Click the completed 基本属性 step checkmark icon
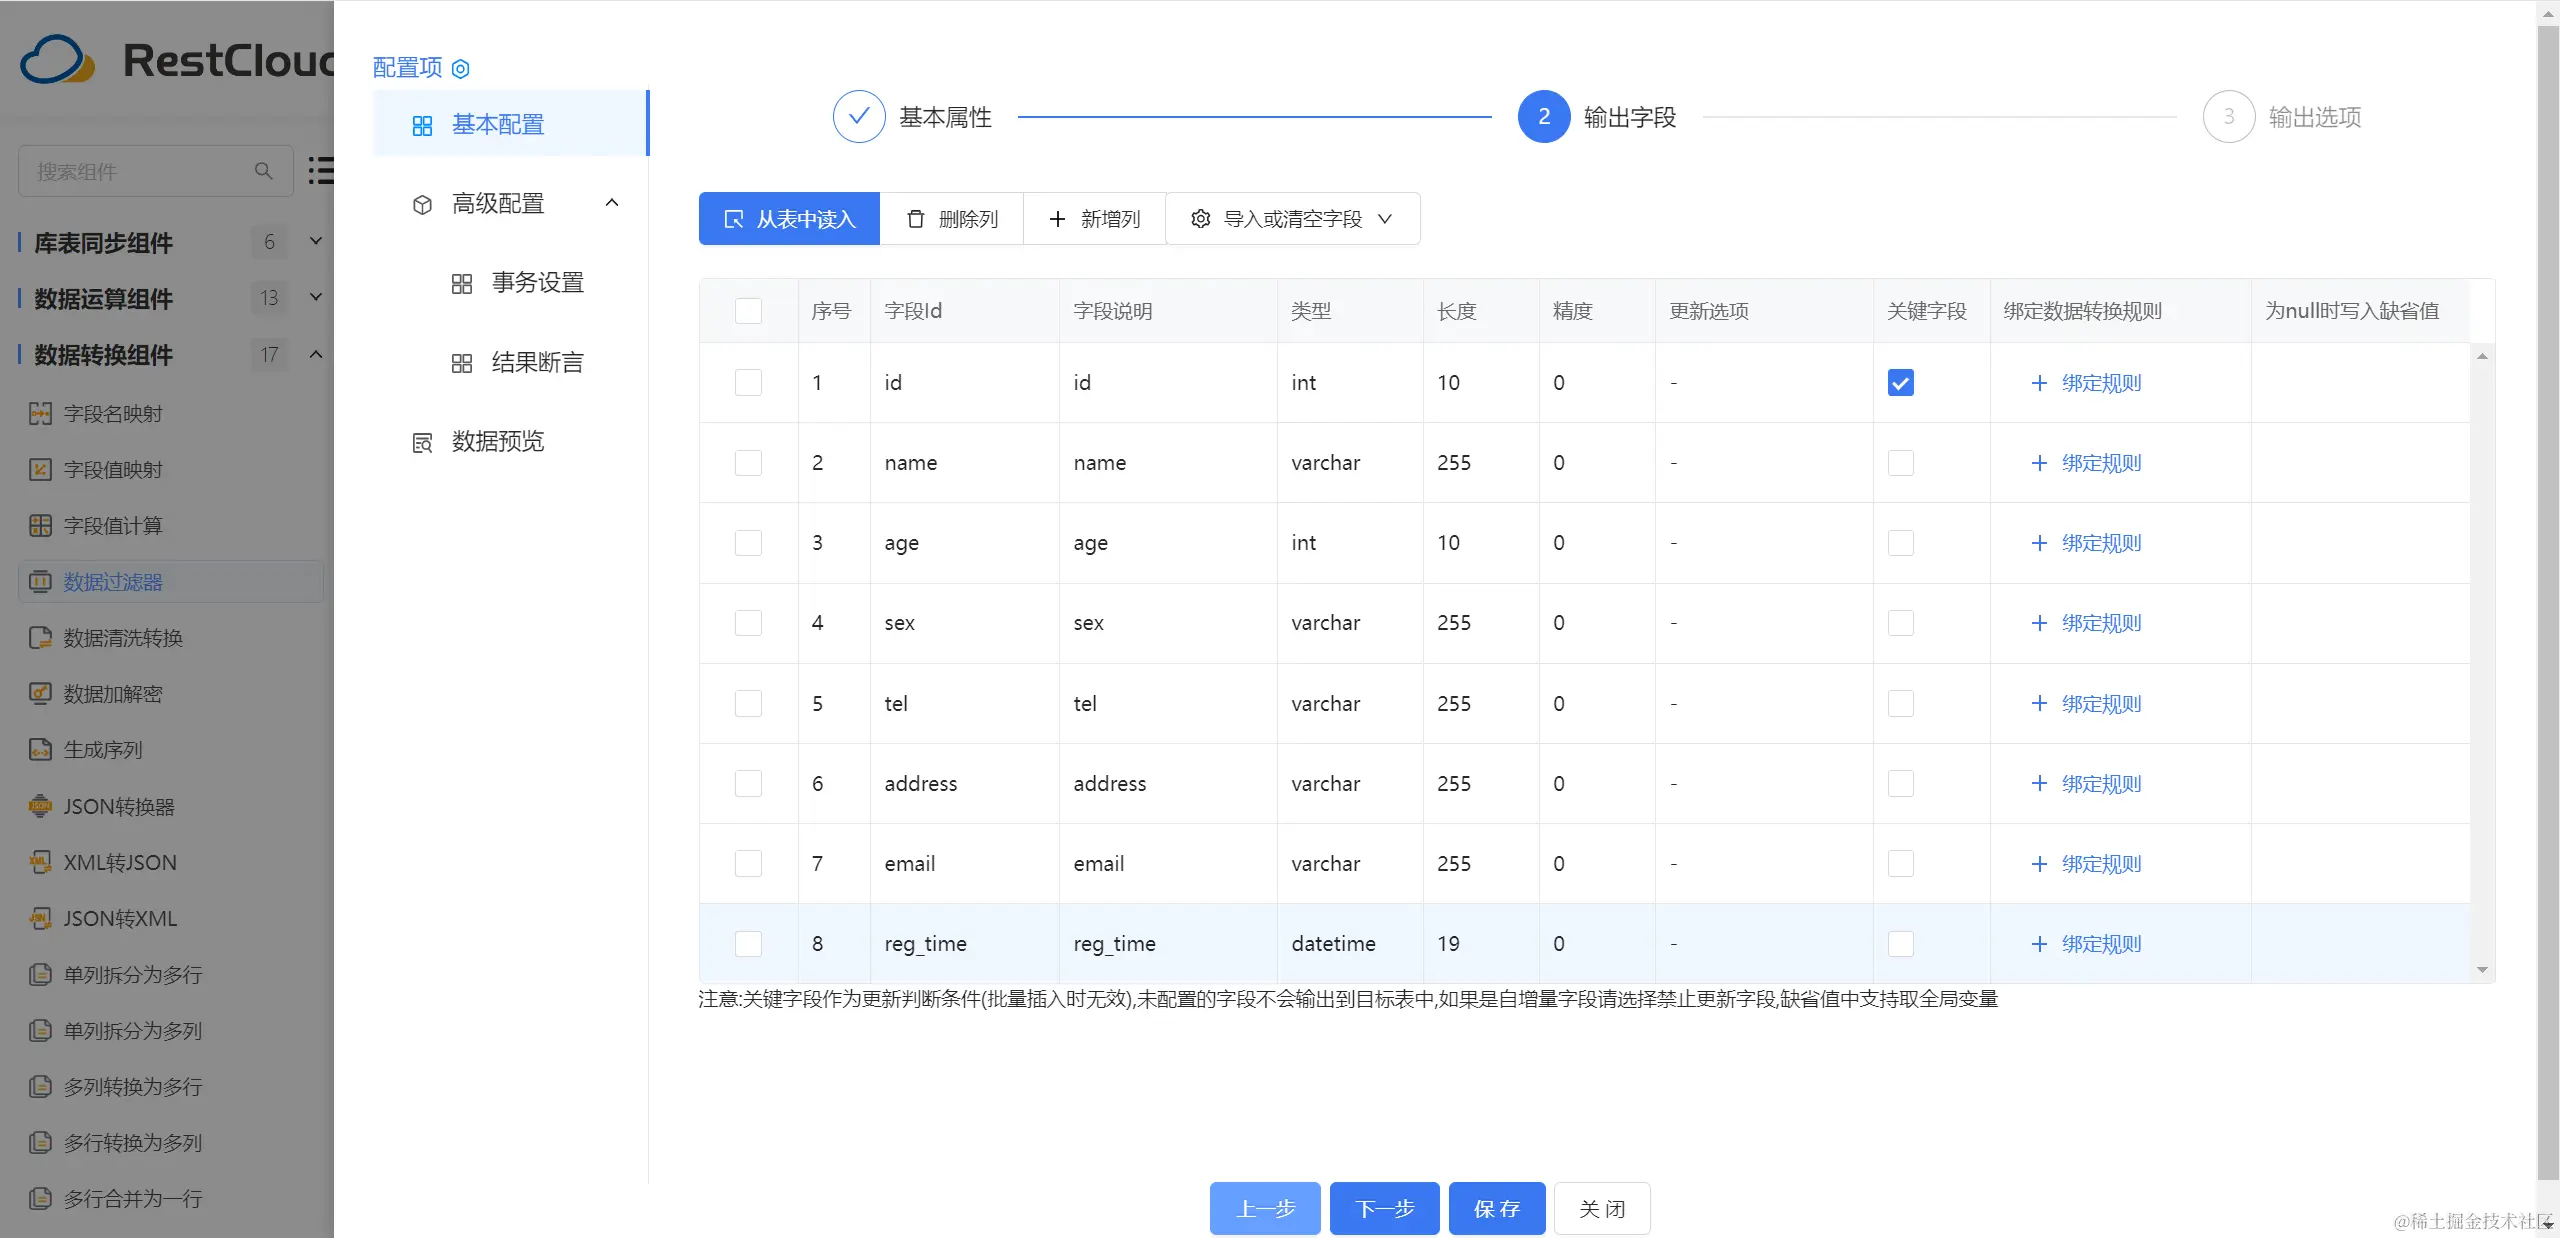The image size is (2560, 1238). coord(858,117)
